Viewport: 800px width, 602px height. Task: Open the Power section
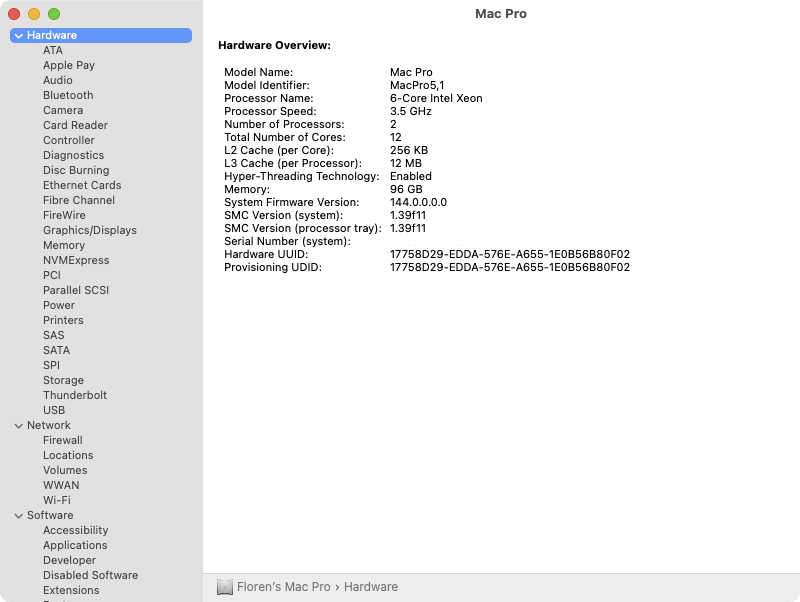[x=59, y=305]
